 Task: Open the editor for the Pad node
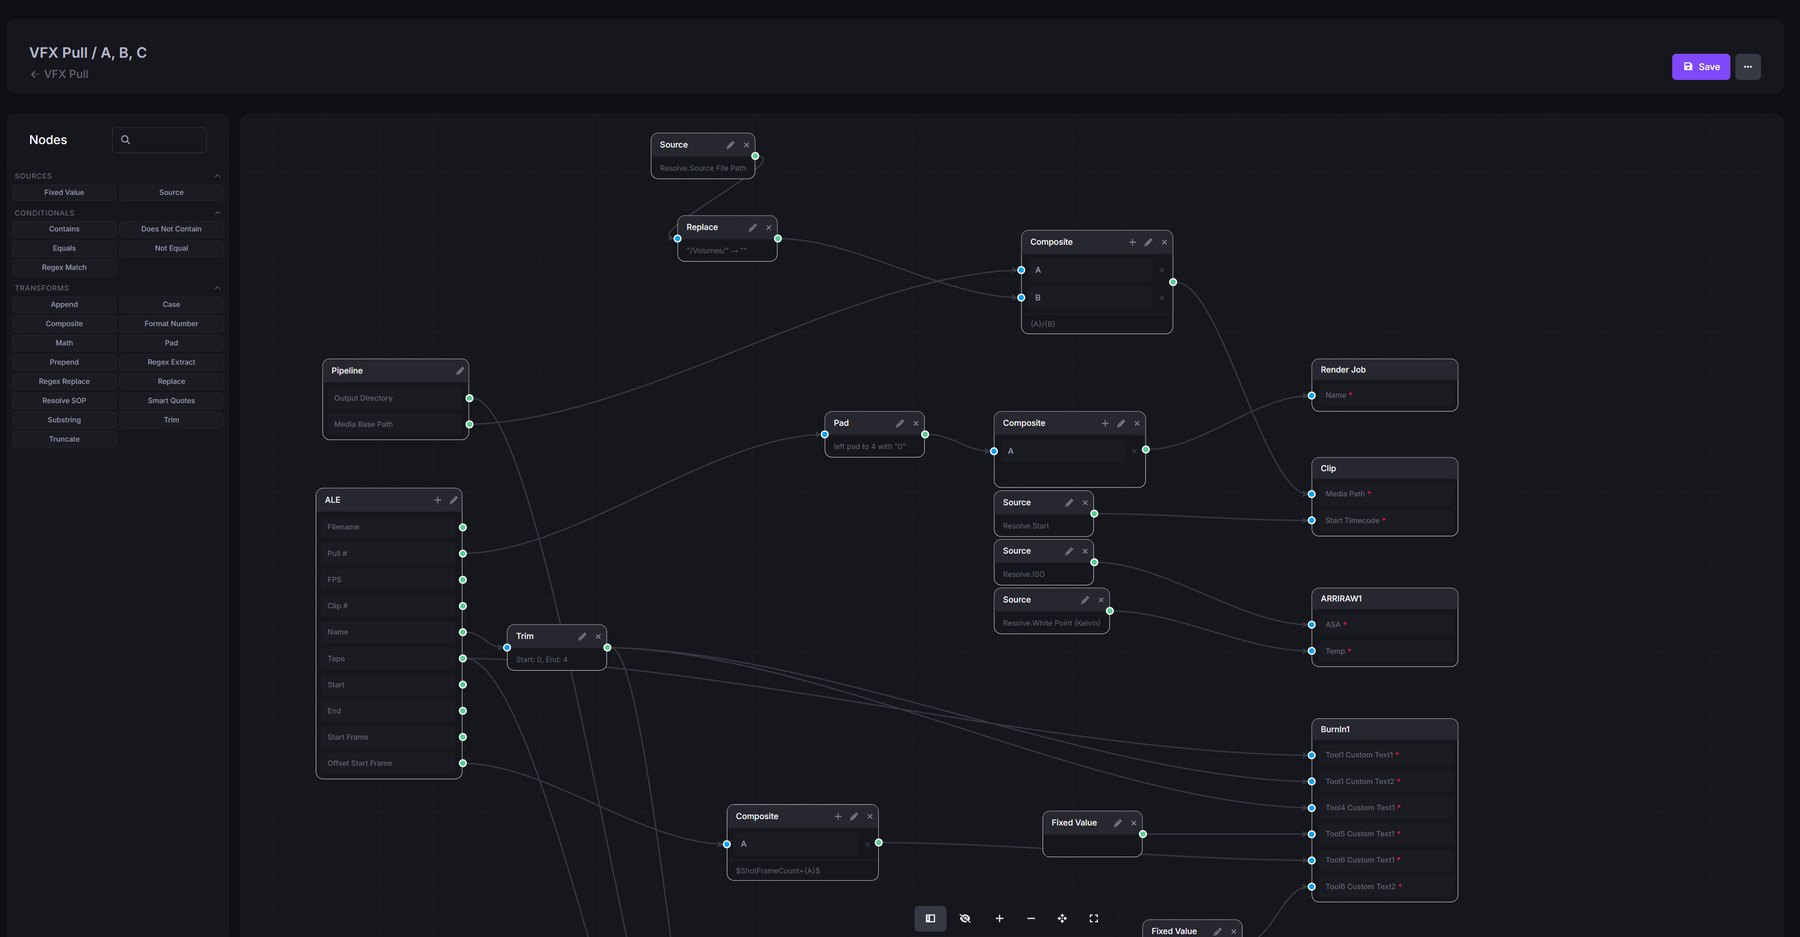[x=900, y=423]
